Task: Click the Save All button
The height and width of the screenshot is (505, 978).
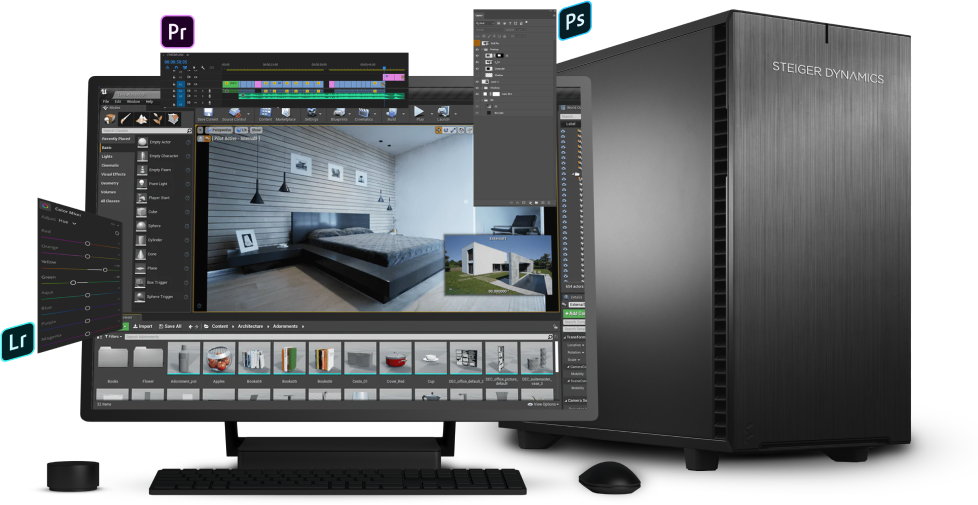Action: 170,326
